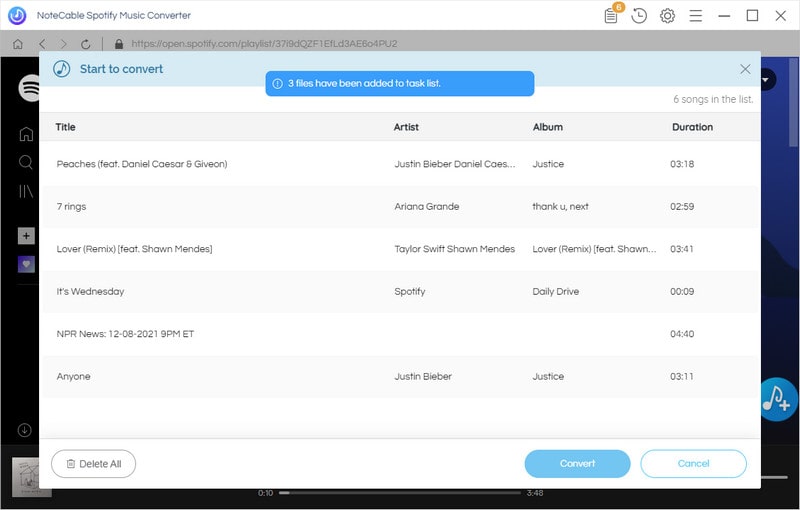Click the Install App download icon
The image size is (800, 510).
[x=24, y=430]
